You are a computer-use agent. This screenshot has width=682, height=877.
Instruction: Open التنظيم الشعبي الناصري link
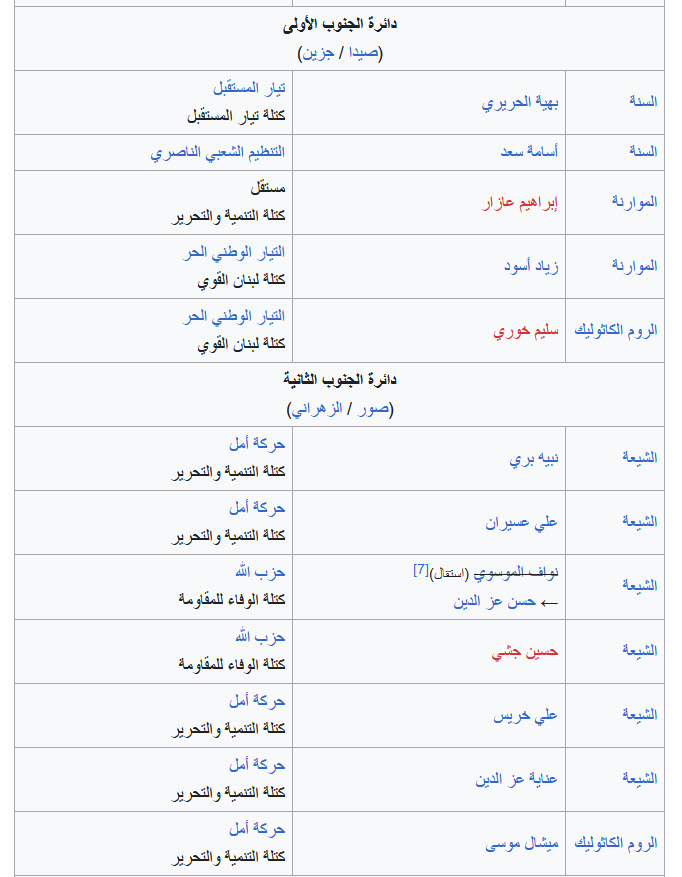tap(218, 153)
